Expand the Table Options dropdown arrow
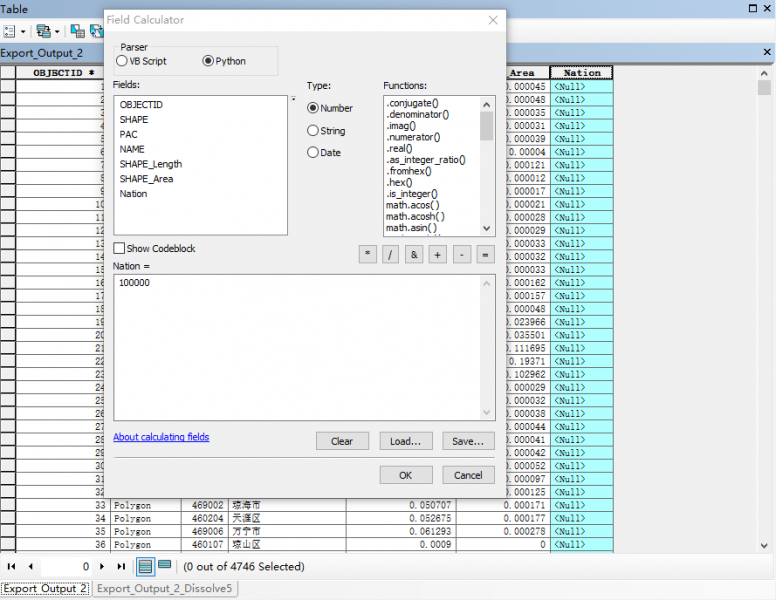Screen dimensions: 776x600 (x=23, y=31)
